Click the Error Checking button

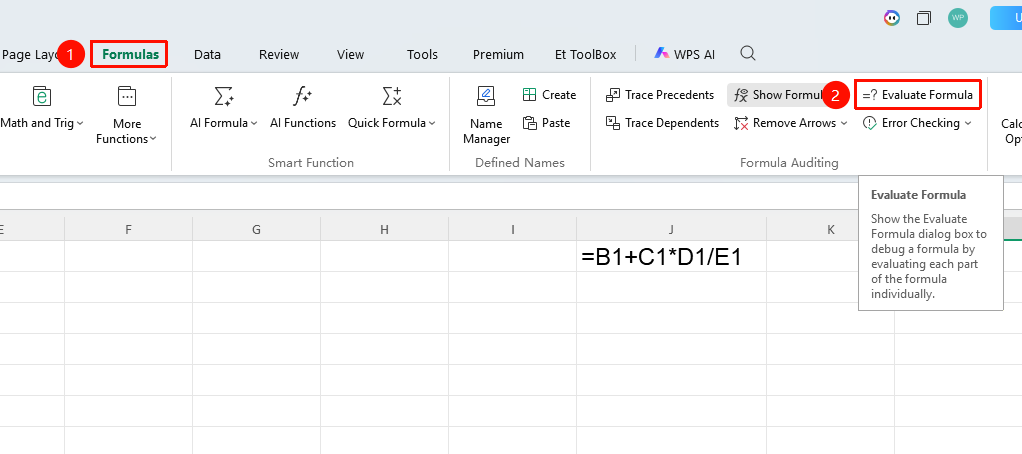911,123
